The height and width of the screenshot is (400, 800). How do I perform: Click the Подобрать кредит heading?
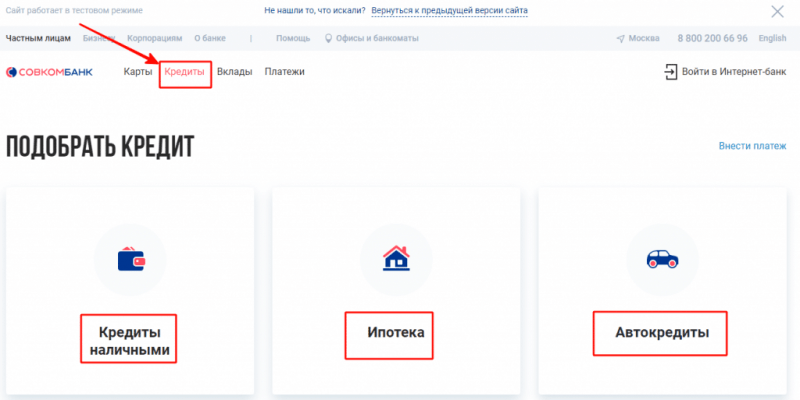pyautogui.click(x=100, y=146)
